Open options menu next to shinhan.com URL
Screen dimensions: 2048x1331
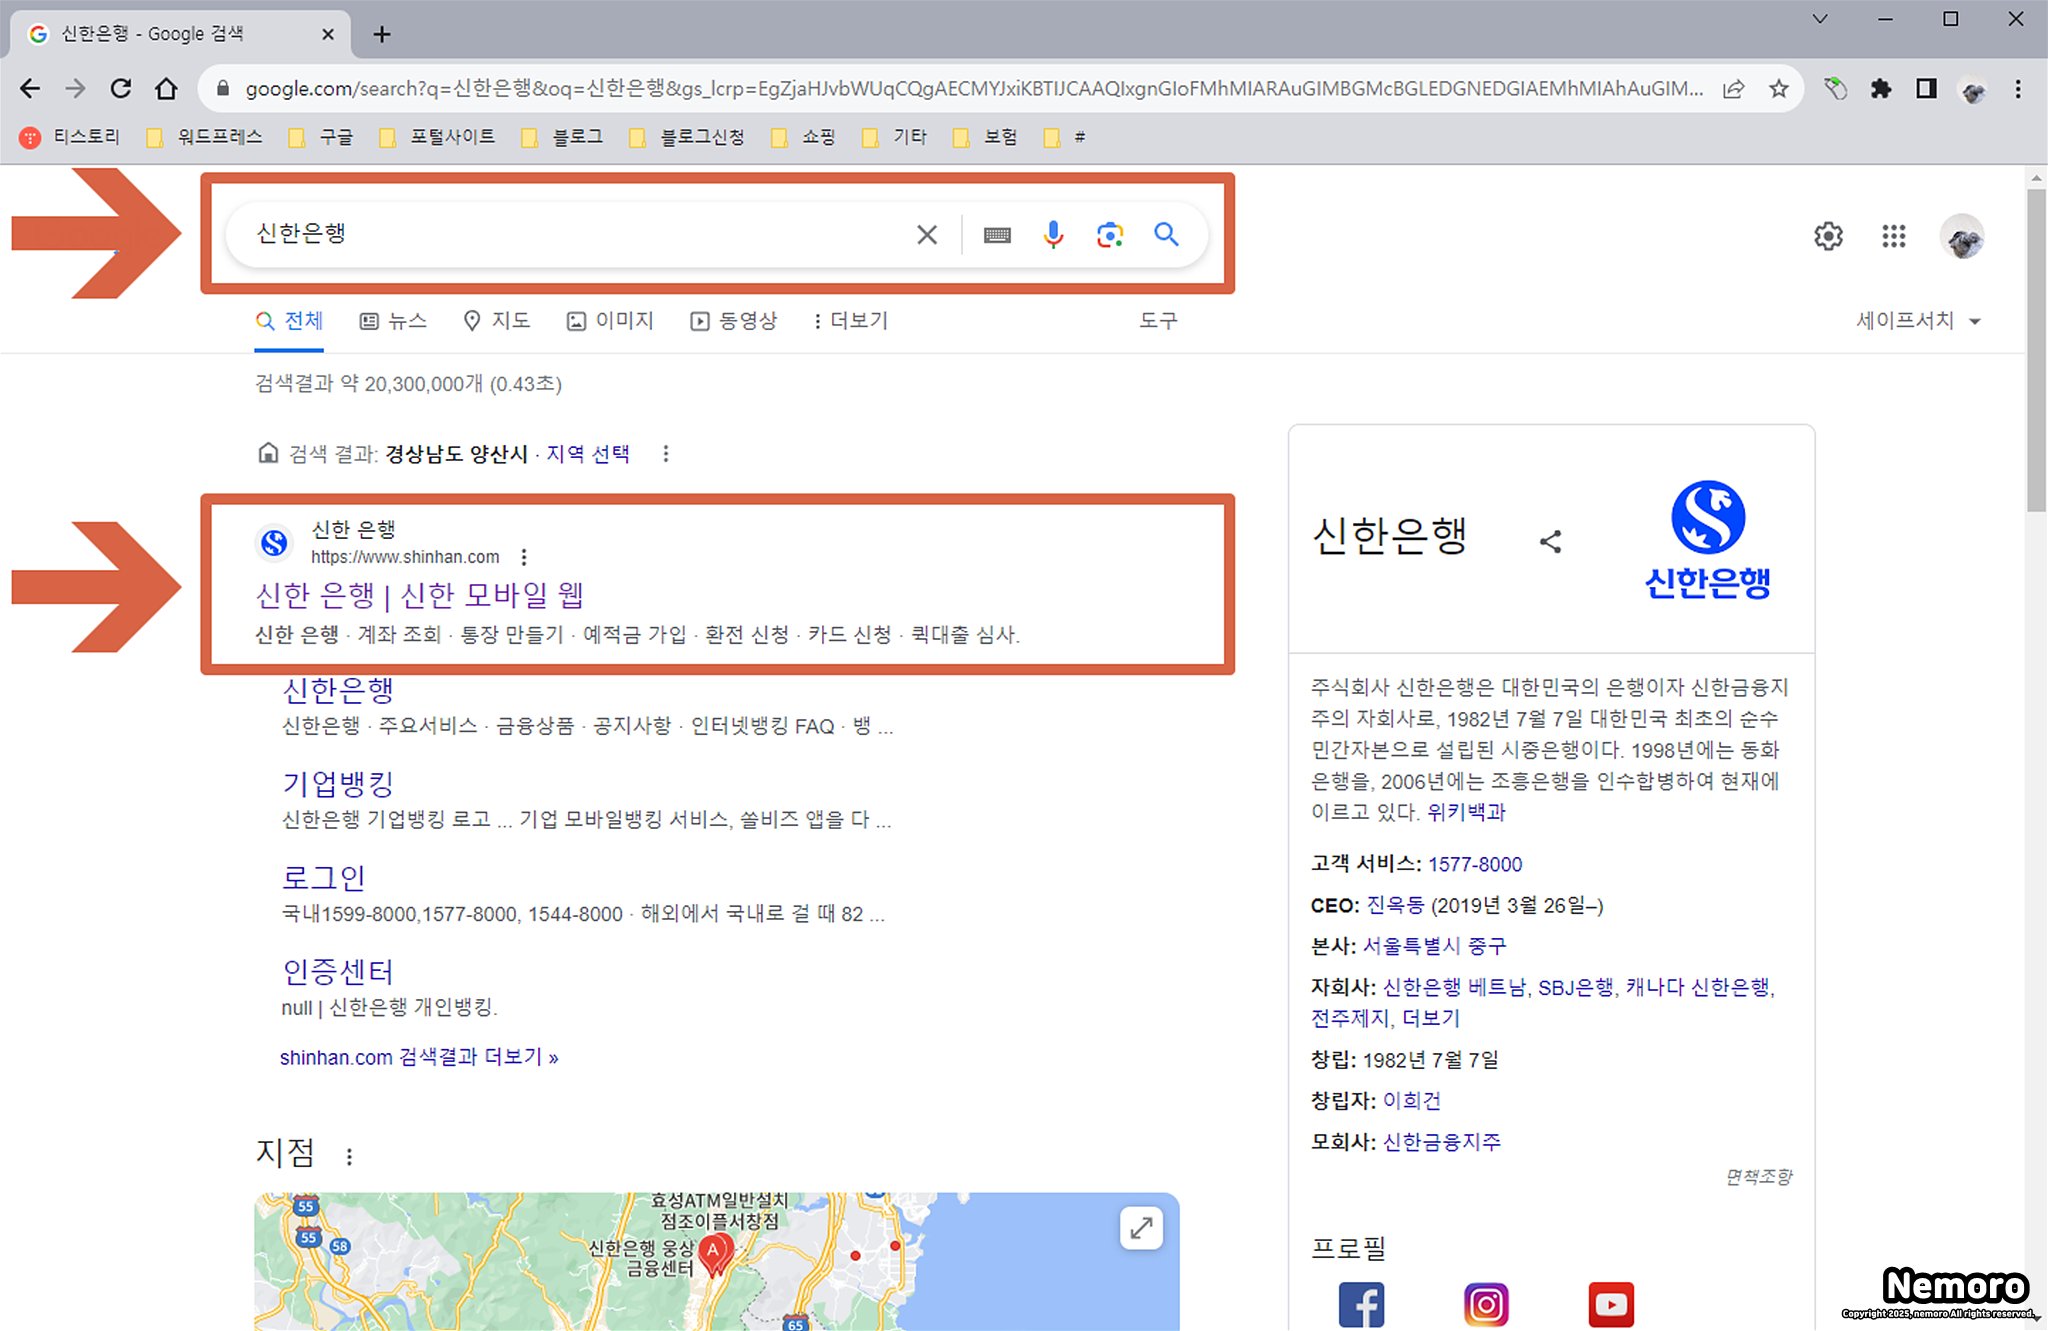point(524,557)
